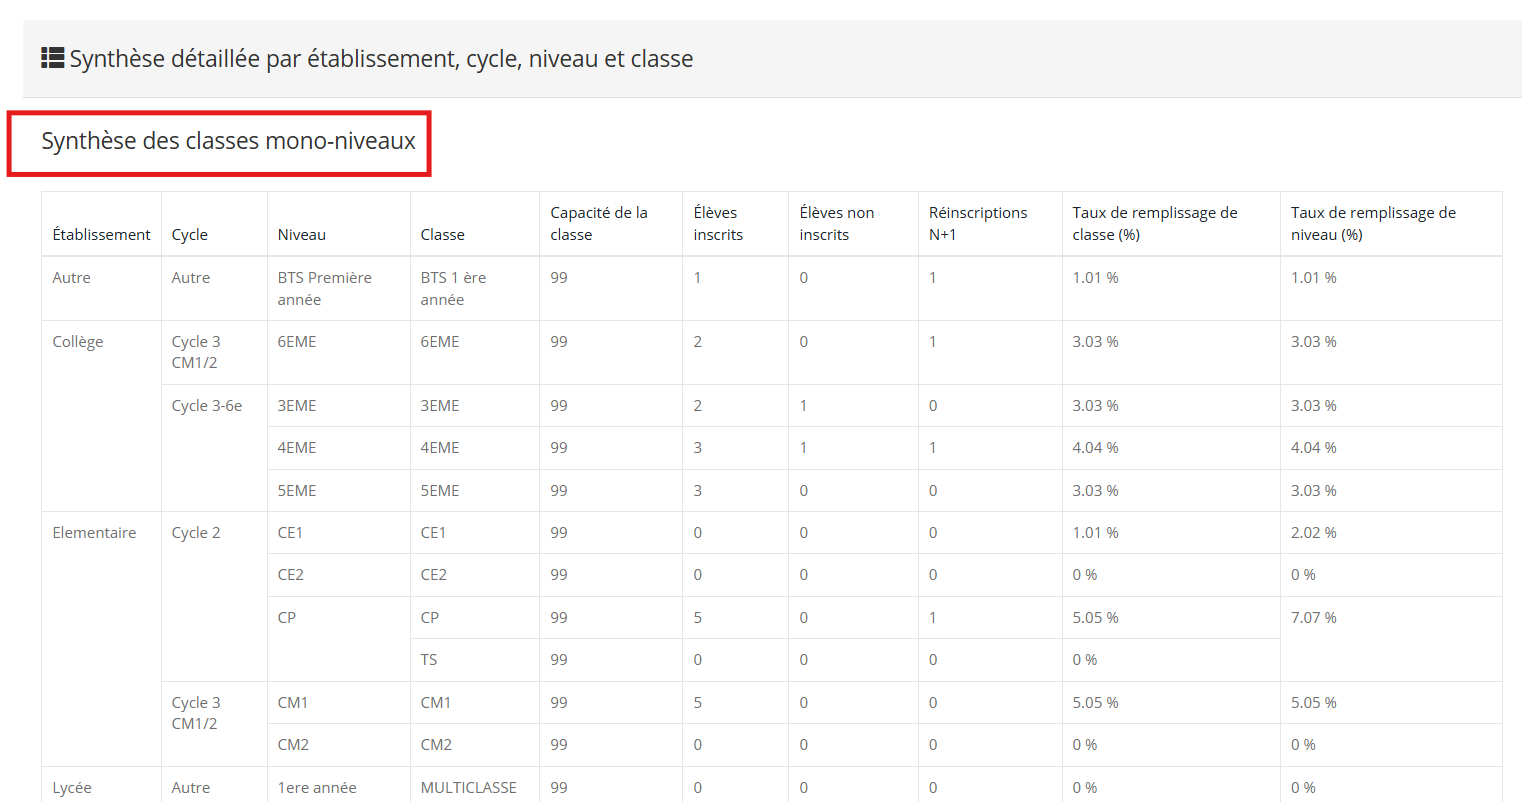Click the Établissement column header
The image size is (1535, 802).
(x=101, y=234)
